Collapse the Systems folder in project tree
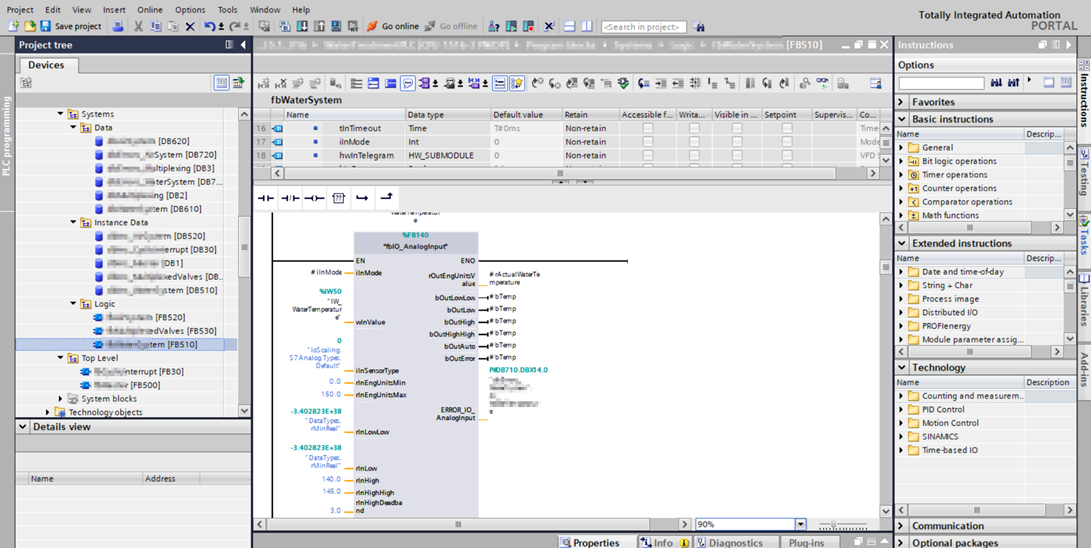 (x=61, y=114)
